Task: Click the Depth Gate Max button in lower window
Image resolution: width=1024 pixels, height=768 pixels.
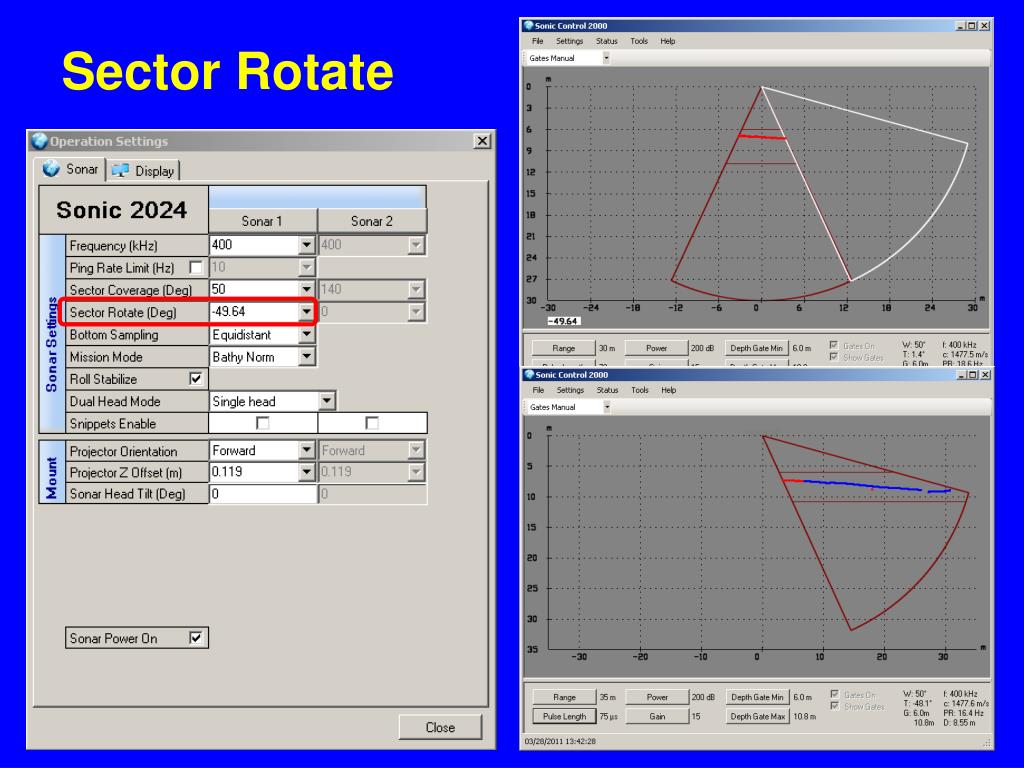Action: click(757, 716)
